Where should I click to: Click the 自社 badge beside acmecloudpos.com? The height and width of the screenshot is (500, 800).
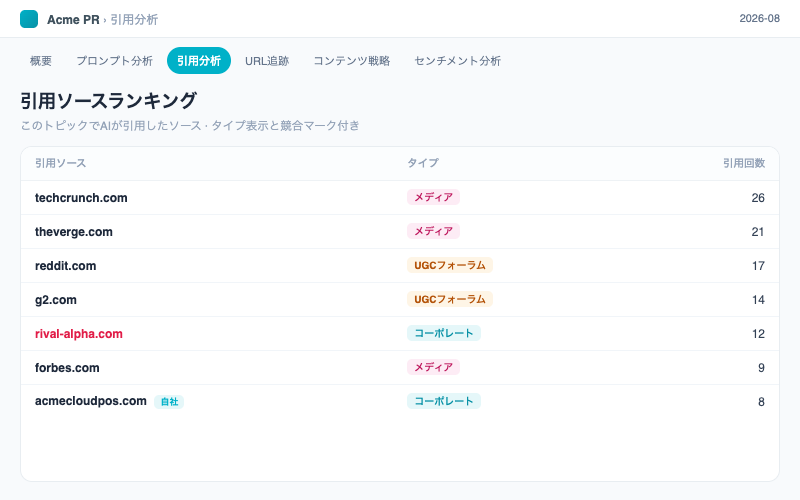coord(169,402)
